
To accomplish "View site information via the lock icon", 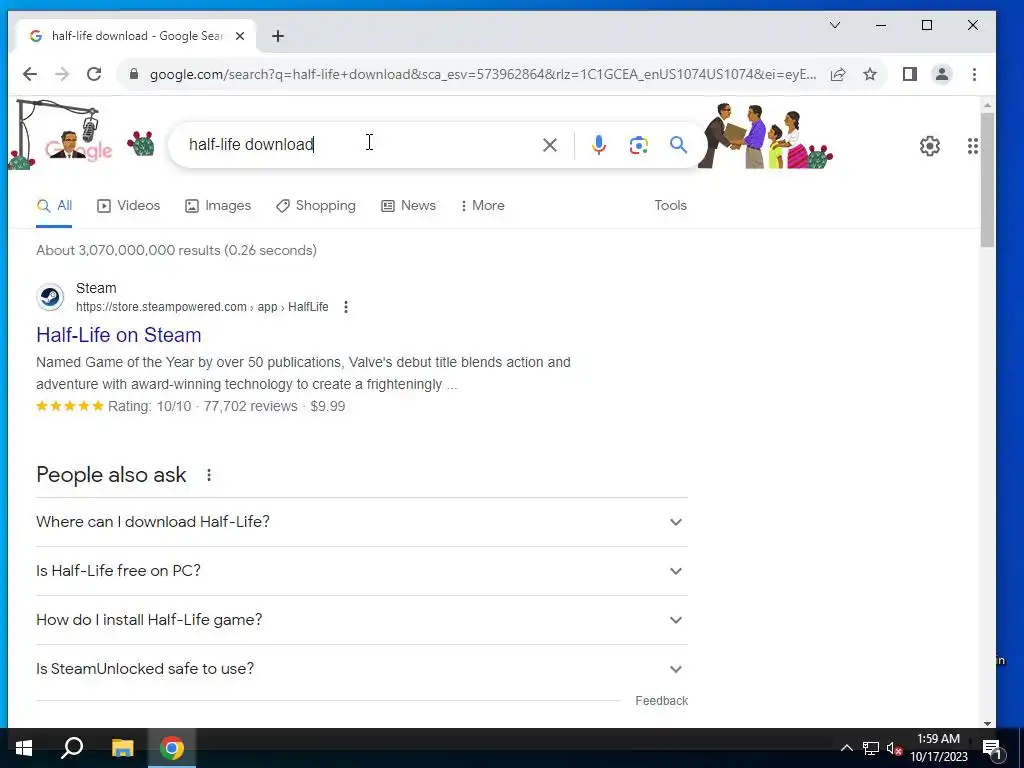I will pos(134,74).
